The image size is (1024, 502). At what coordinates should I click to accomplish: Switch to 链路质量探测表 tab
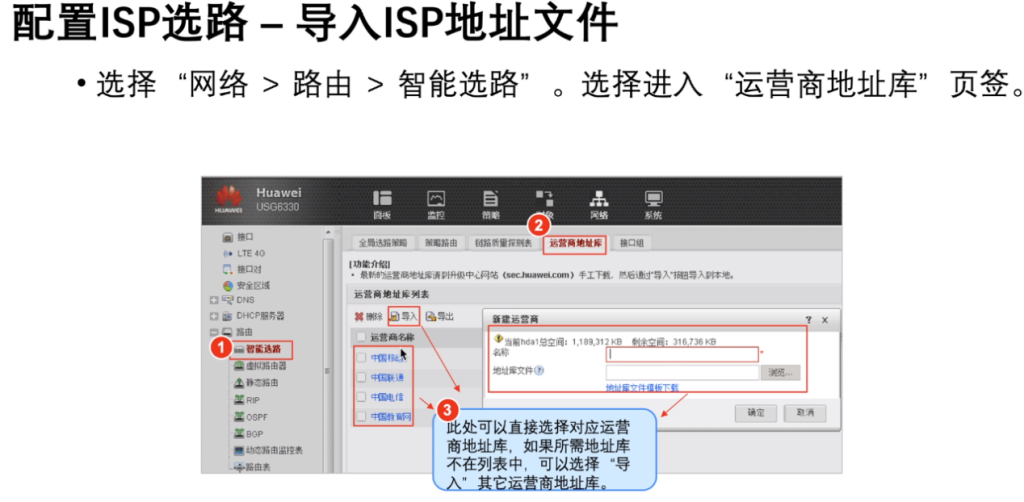click(x=503, y=243)
